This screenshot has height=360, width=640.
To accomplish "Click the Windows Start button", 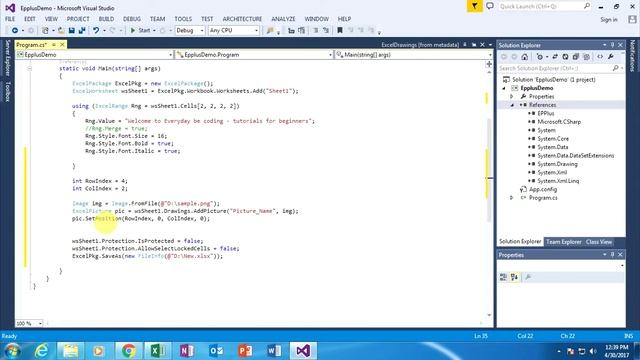I will tap(12, 351).
